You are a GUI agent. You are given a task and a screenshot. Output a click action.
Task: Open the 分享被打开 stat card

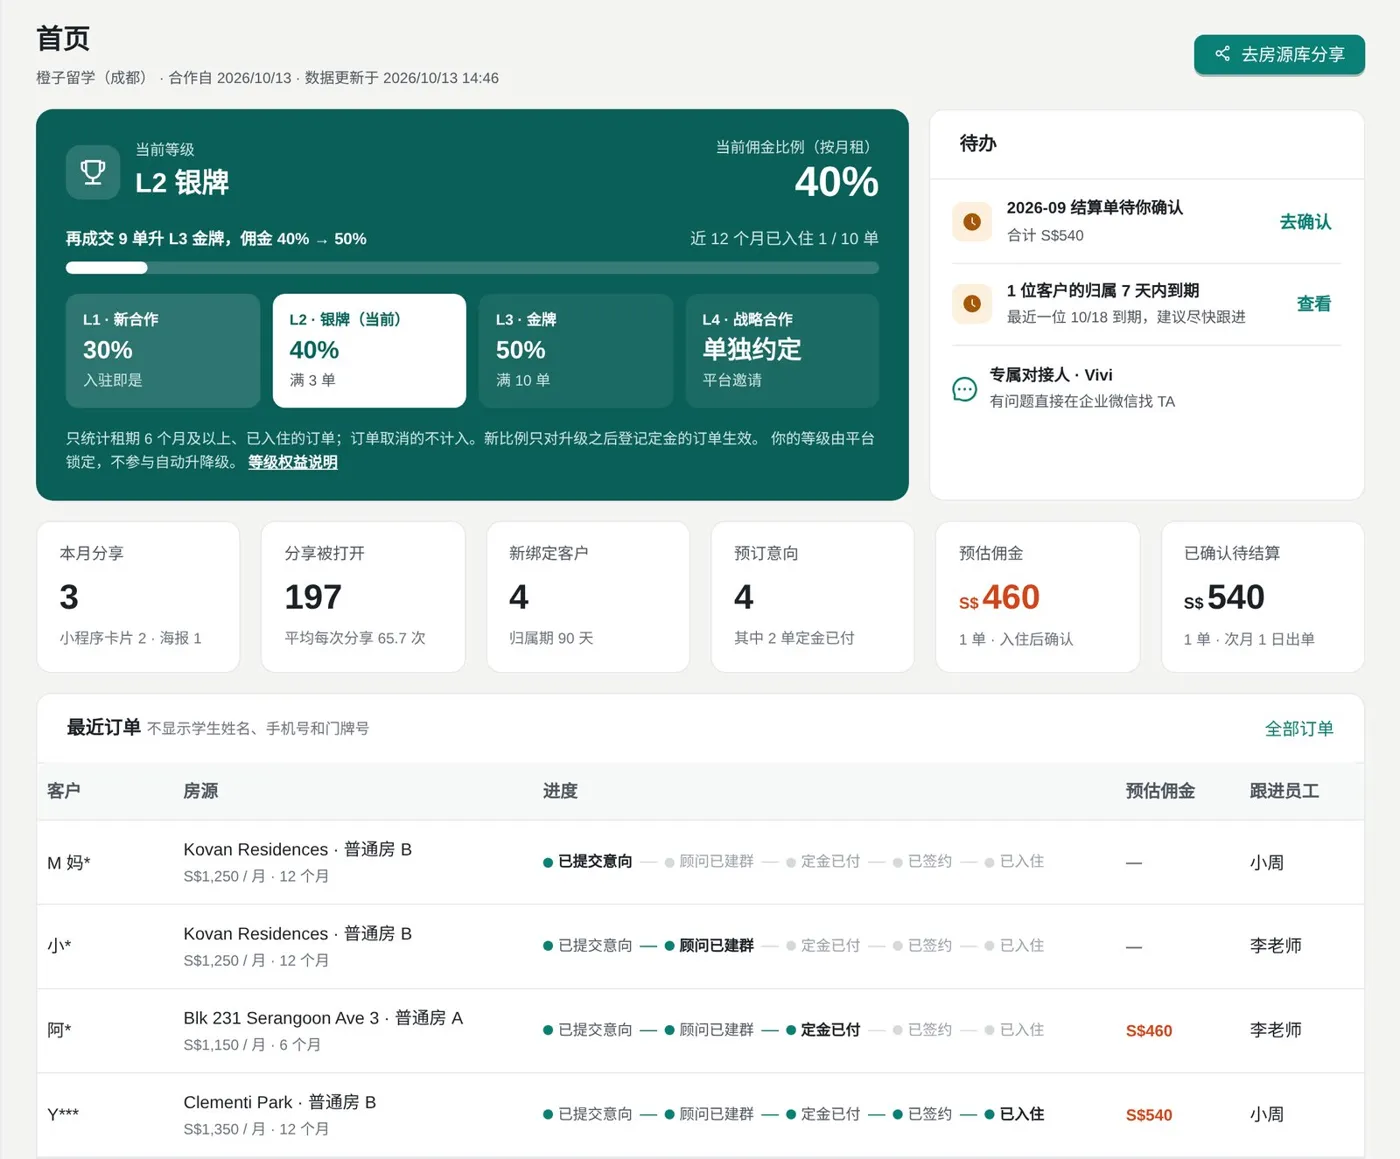pos(363,597)
